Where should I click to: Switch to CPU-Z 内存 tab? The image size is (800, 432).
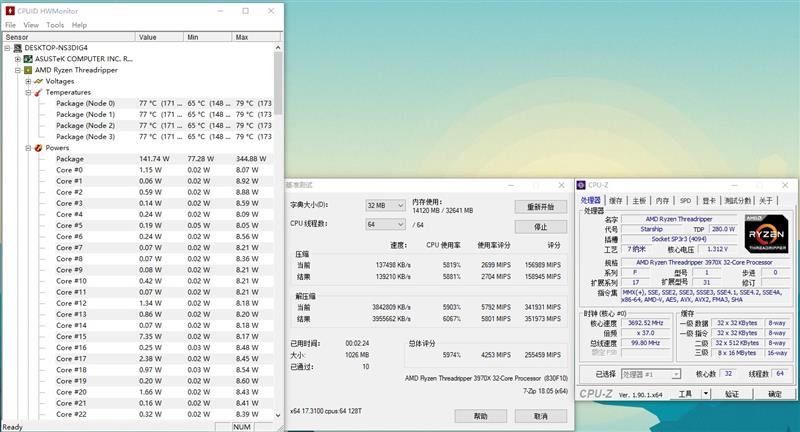[x=662, y=200]
